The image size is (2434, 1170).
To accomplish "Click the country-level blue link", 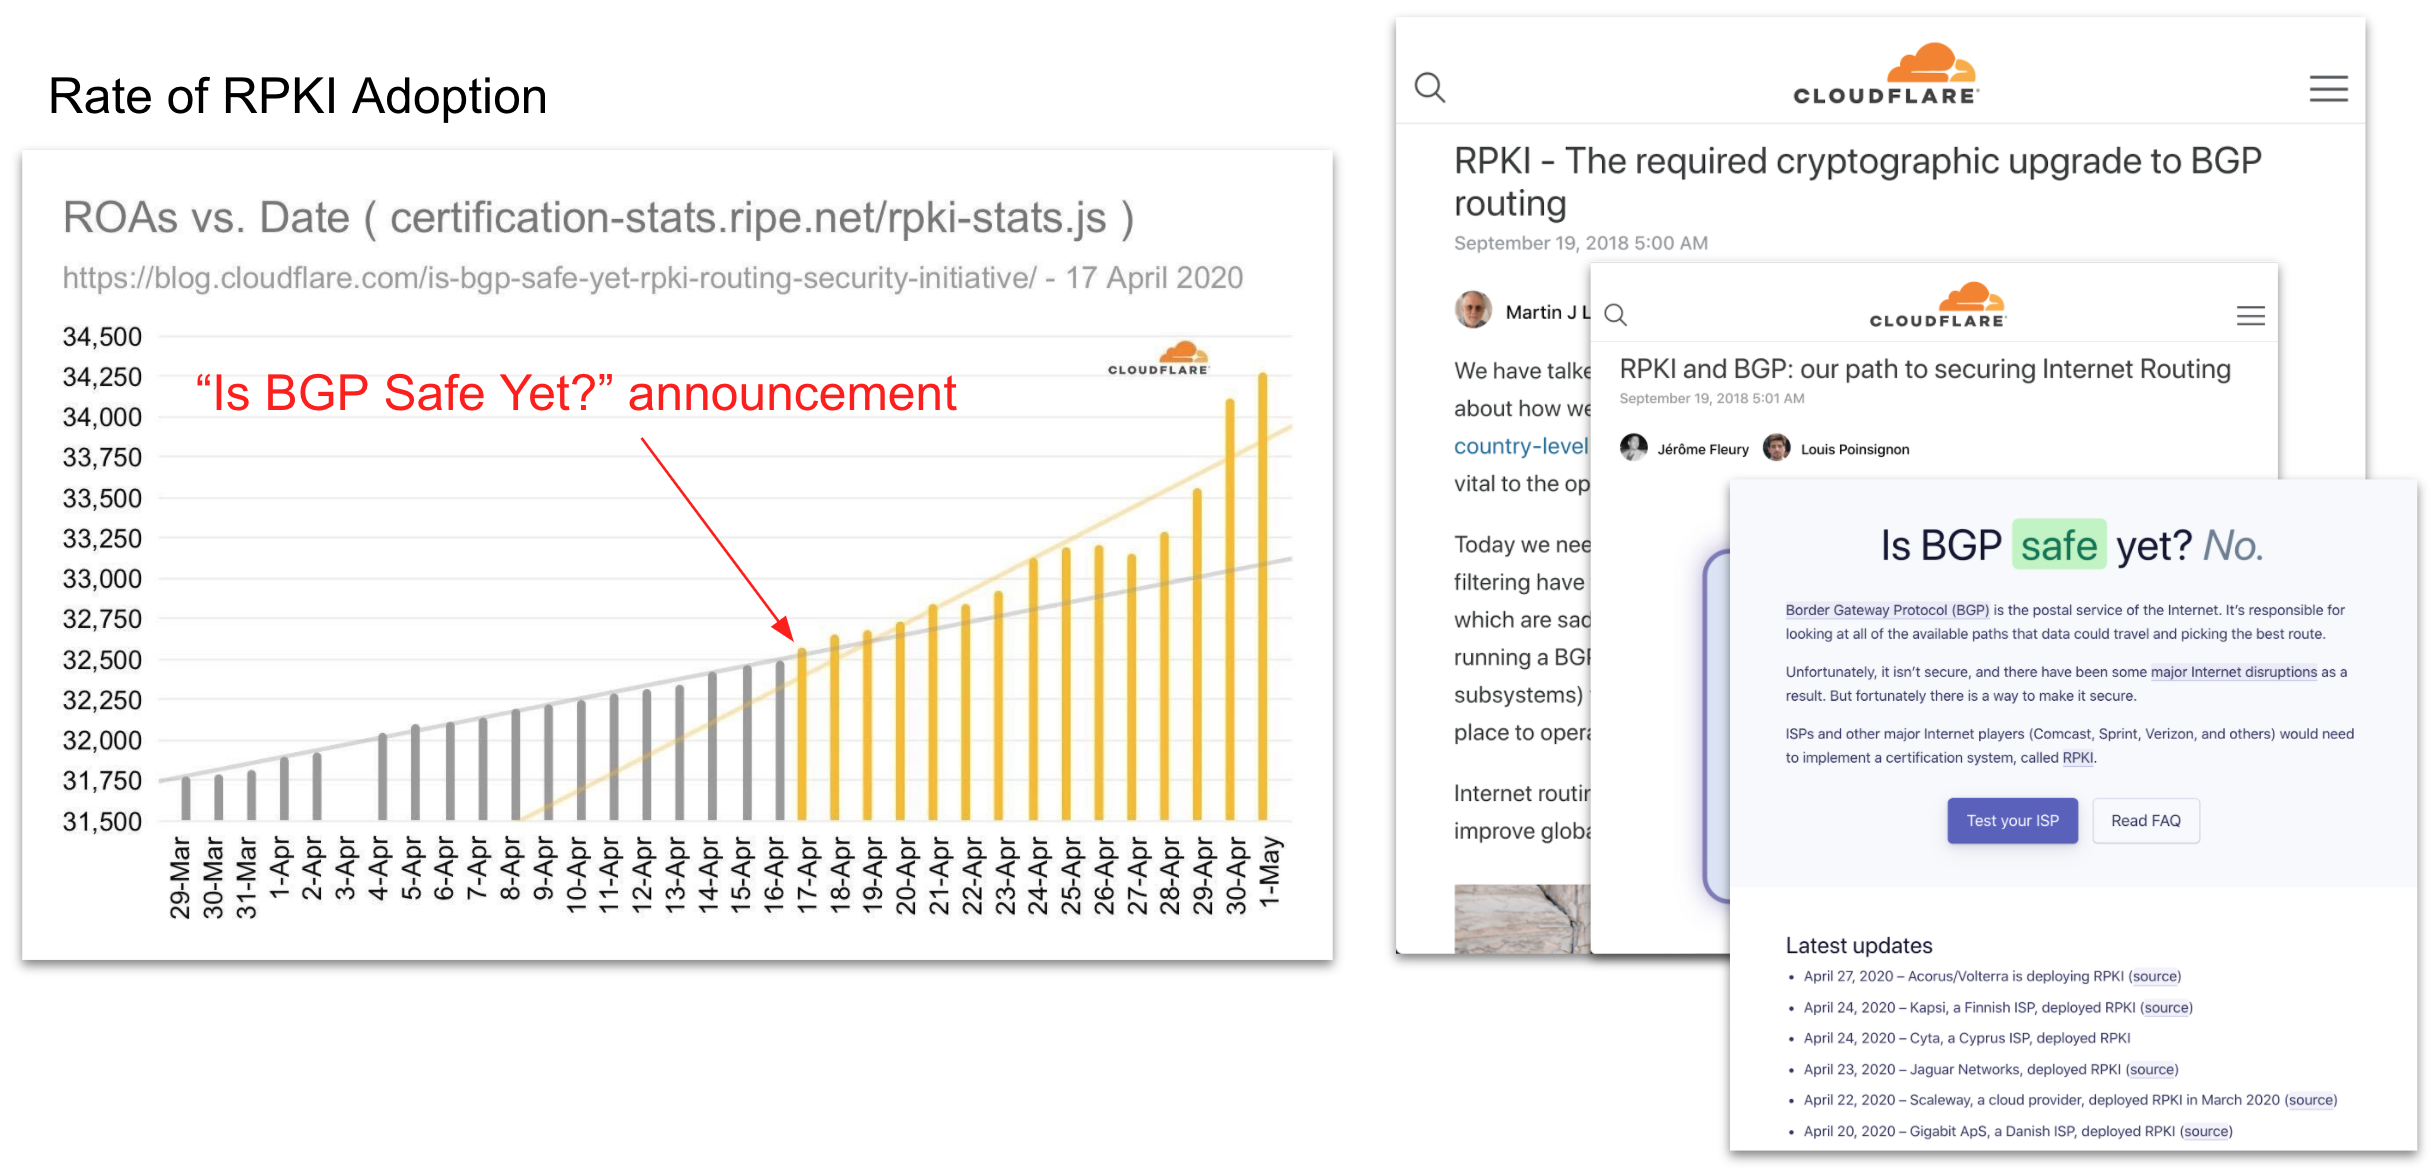I will point(1520,446).
